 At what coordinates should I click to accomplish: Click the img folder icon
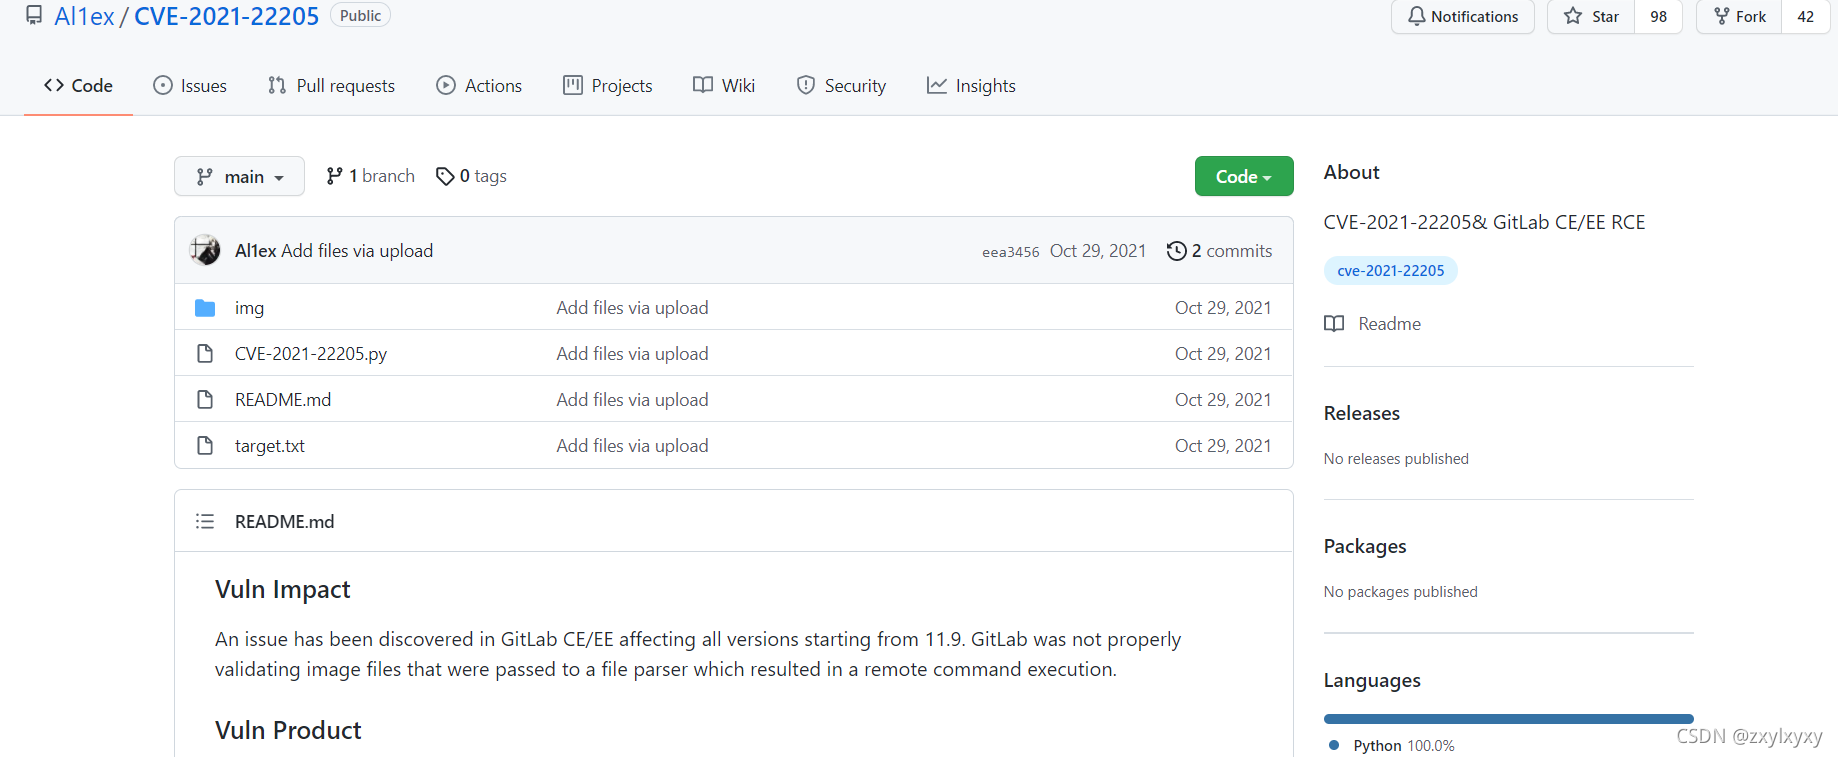(x=205, y=308)
